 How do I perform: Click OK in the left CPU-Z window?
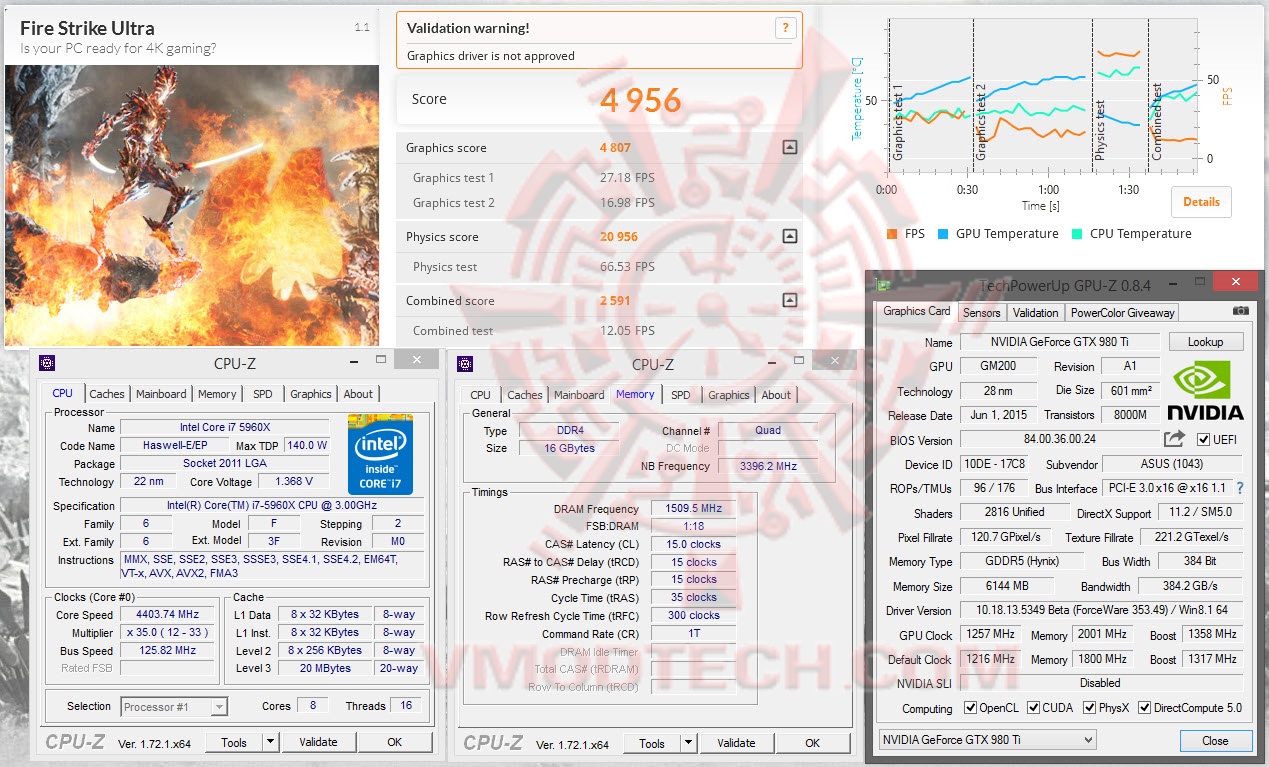(394, 742)
